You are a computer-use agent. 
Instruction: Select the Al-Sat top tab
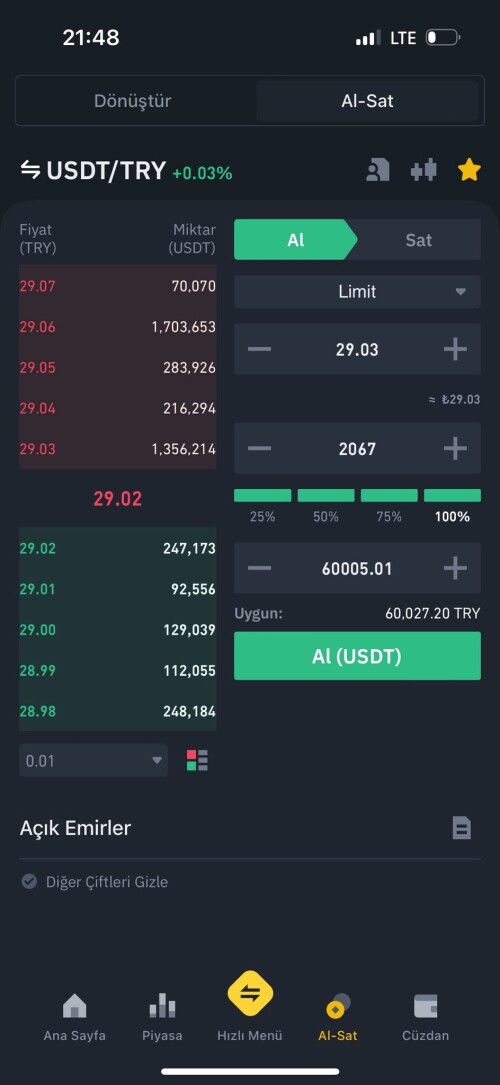pos(367,101)
